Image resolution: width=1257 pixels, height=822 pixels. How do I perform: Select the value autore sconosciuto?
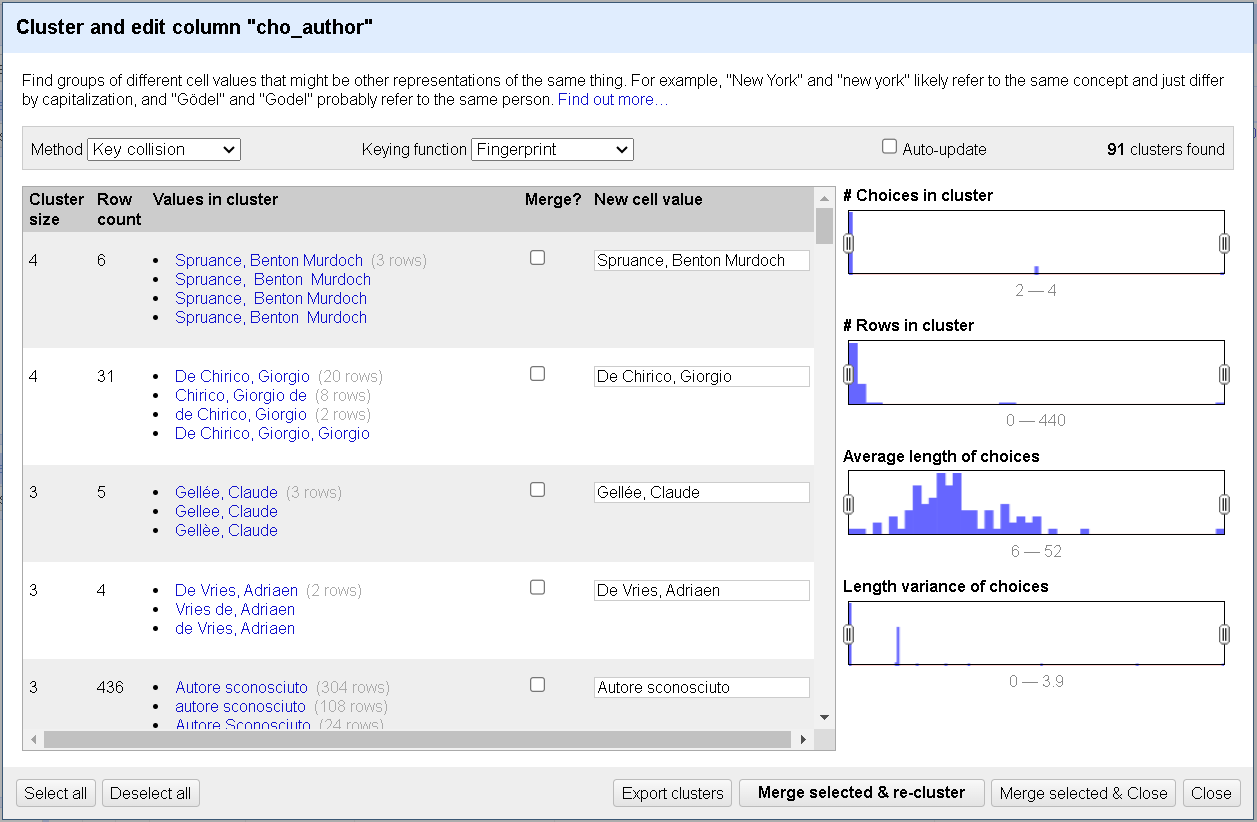pyautogui.click(x=239, y=706)
